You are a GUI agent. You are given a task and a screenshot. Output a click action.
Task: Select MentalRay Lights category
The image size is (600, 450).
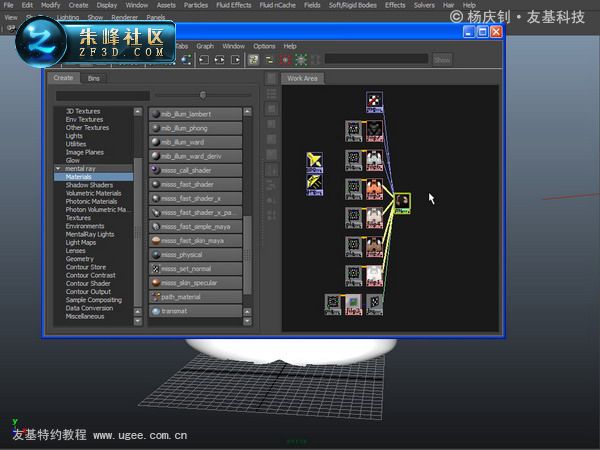coord(90,234)
